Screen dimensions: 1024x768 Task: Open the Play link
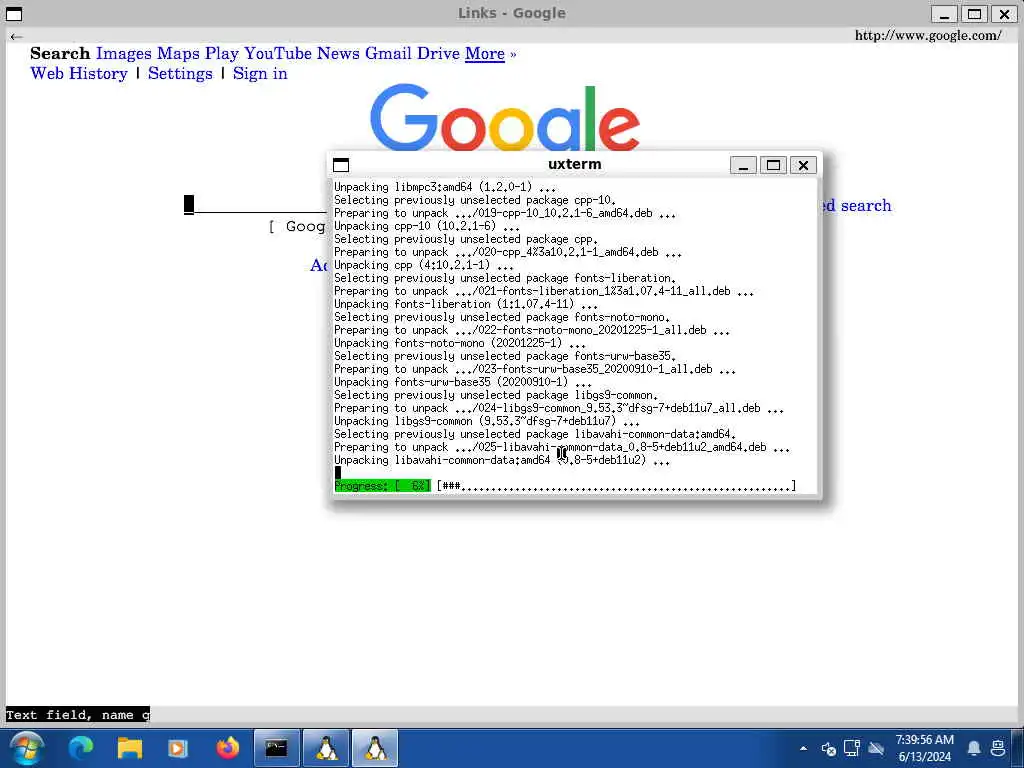pos(221,54)
